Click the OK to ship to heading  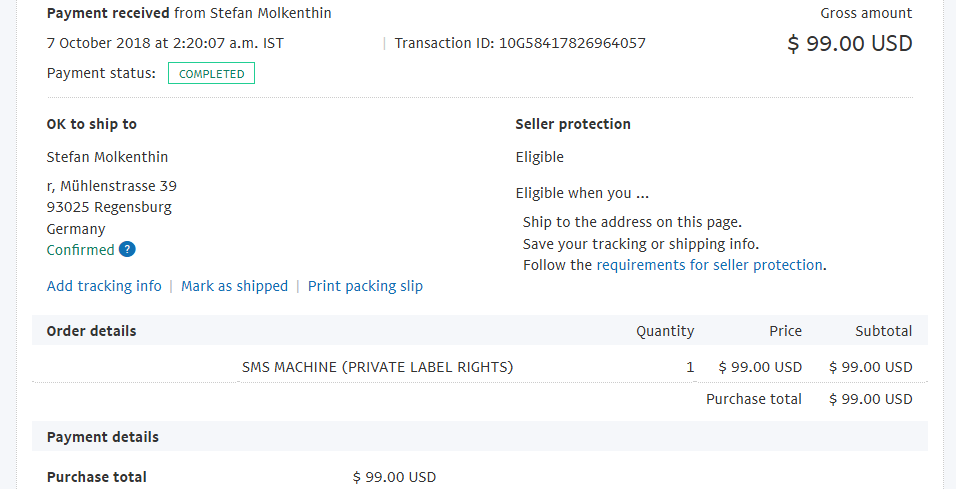click(91, 124)
